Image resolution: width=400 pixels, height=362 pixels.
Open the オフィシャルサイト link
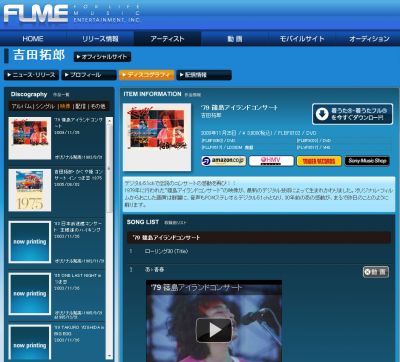tap(102, 57)
